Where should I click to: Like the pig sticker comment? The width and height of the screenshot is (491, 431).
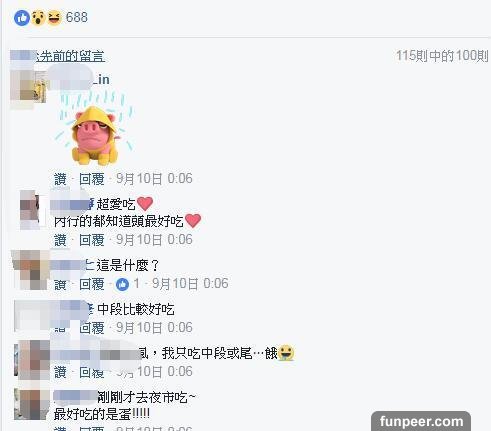(60, 179)
